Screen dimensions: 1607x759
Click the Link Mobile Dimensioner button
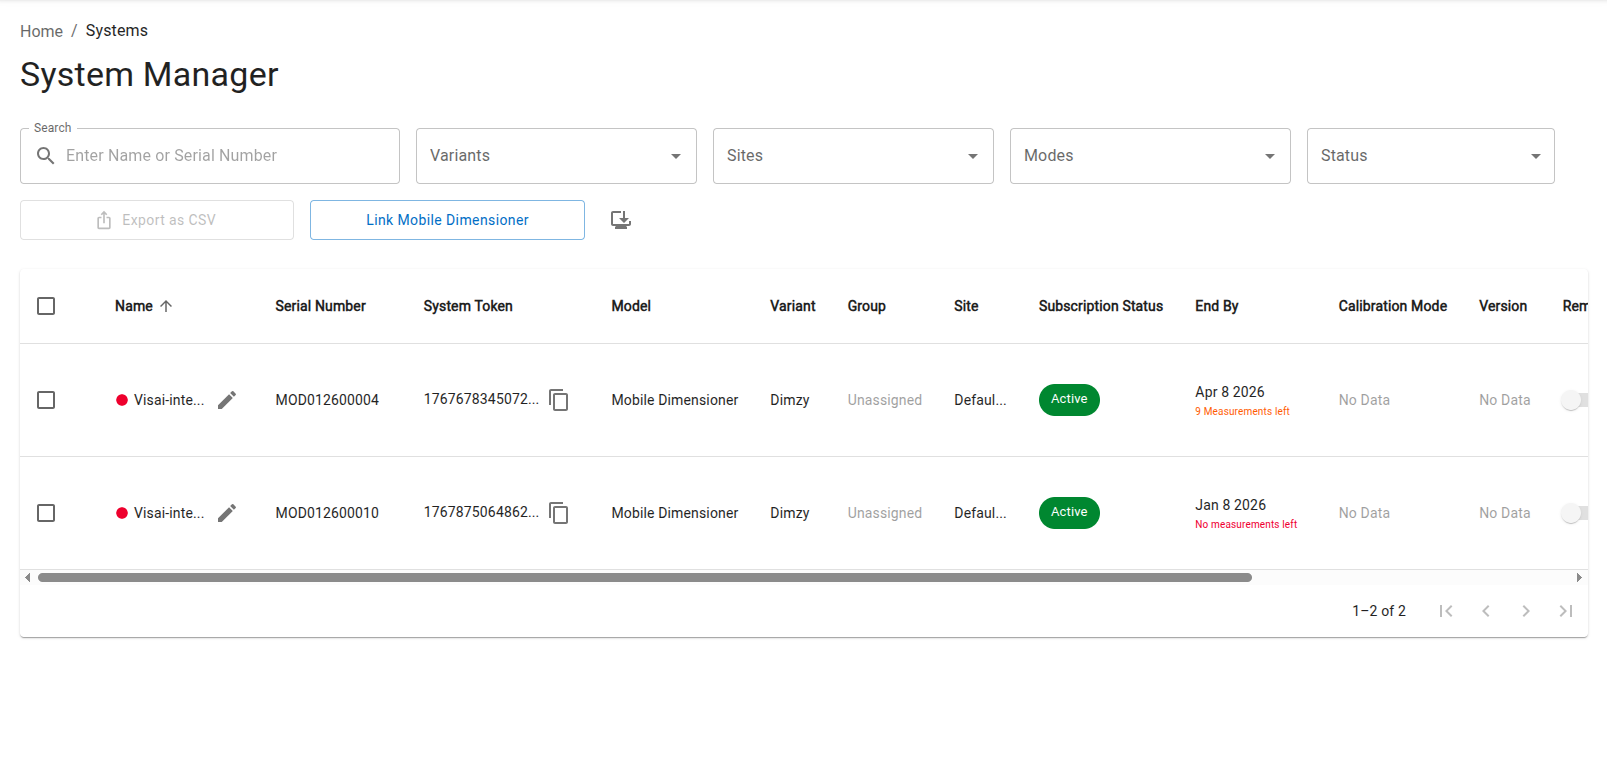(447, 220)
